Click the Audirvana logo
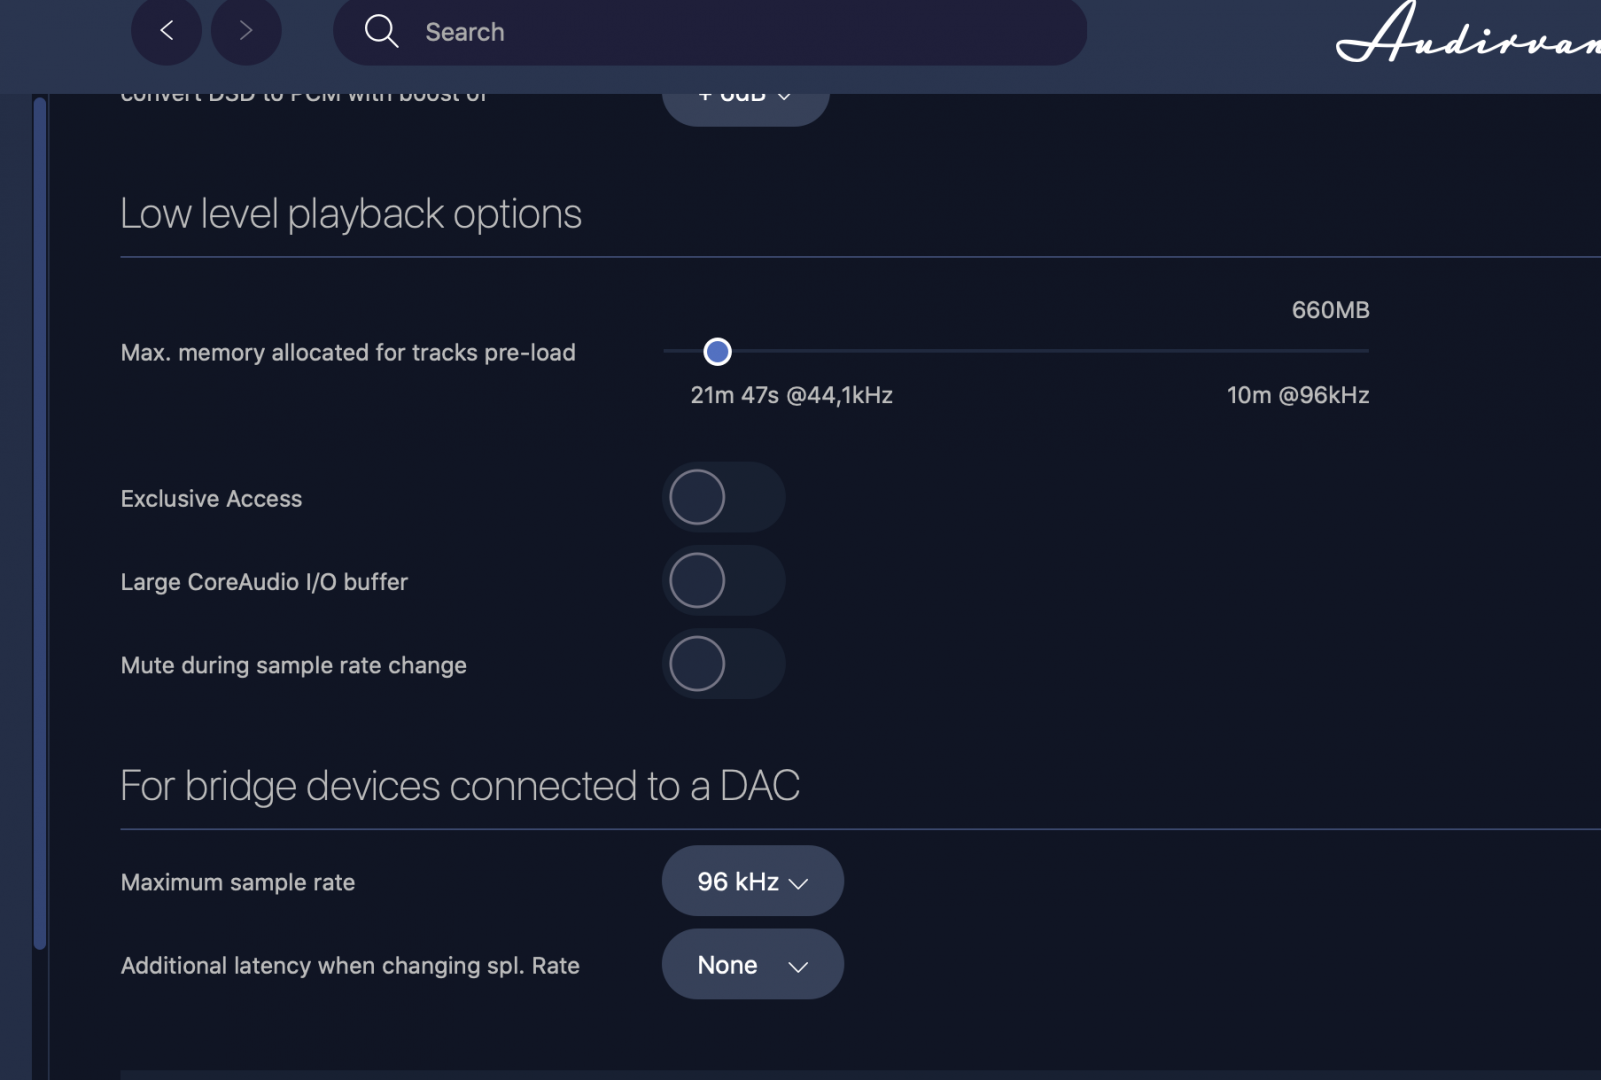 click(1467, 35)
